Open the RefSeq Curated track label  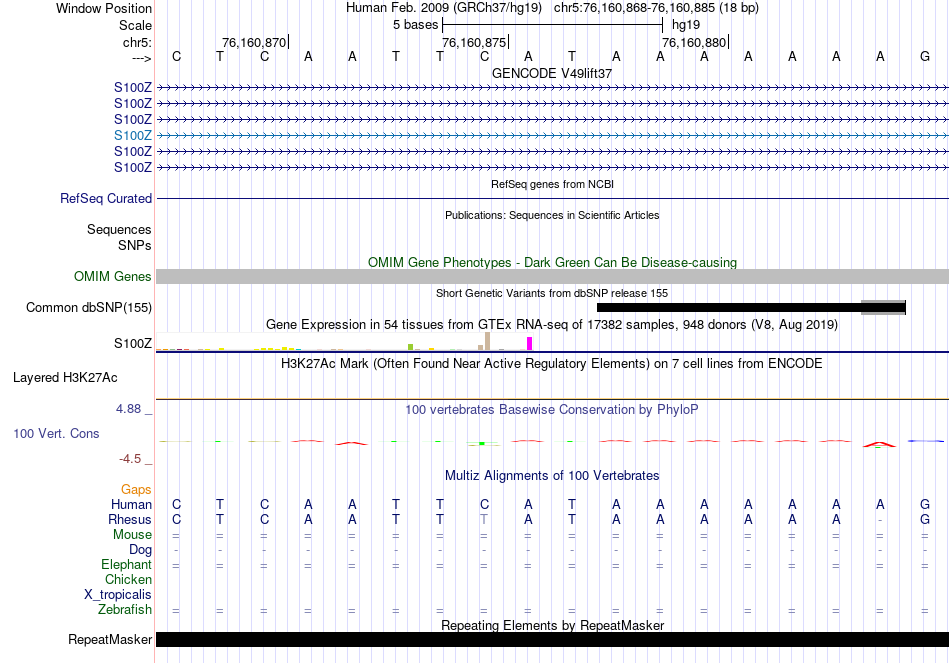pyautogui.click(x=106, y=199)
